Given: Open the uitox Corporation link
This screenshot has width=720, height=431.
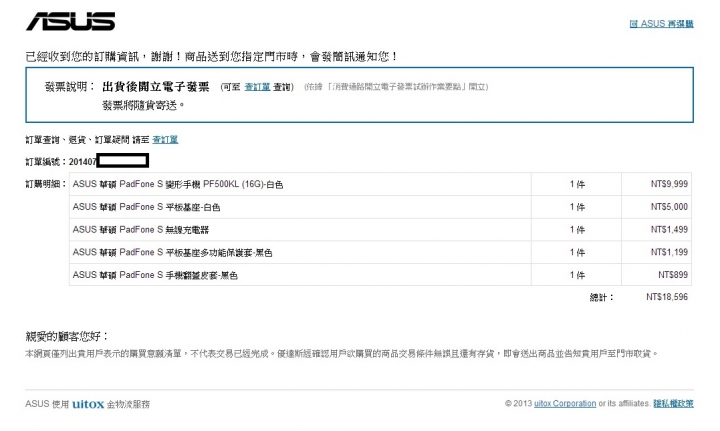Looking at the screenshot, I should click(x=565, y=403).
